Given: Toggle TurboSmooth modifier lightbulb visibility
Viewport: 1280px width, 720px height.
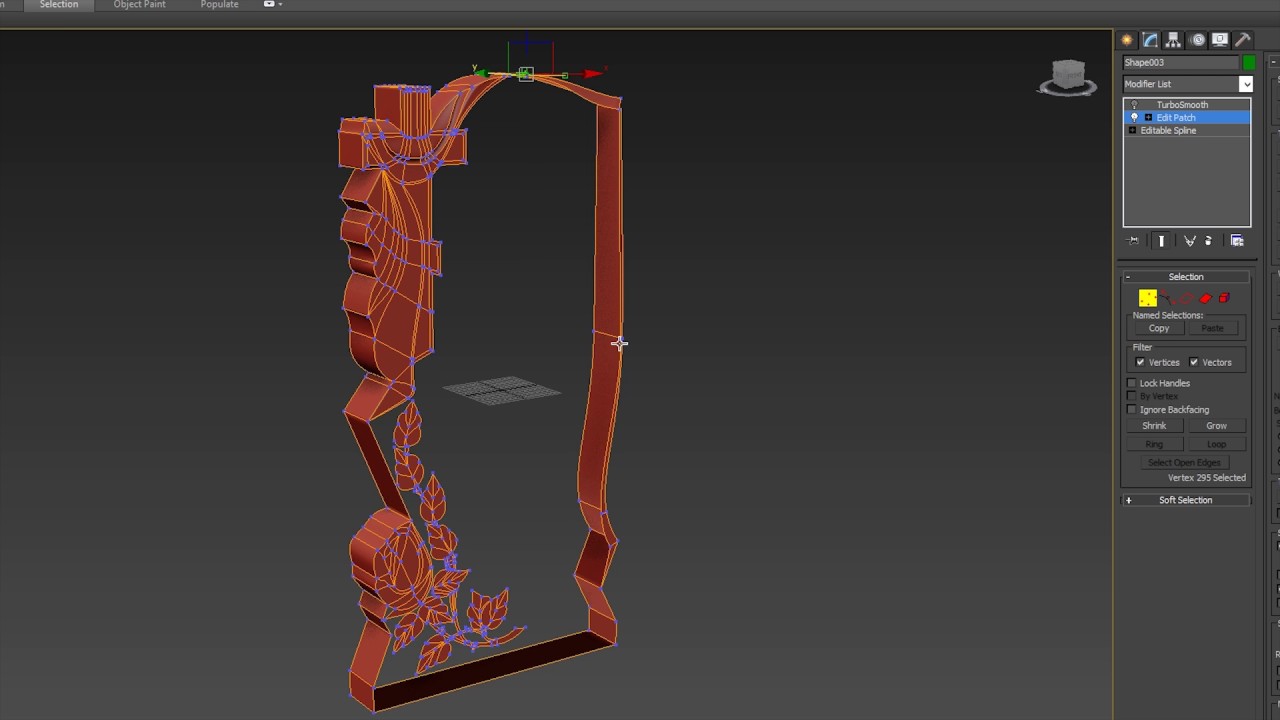Looking at the screenshot, I should coord(1133,105).
